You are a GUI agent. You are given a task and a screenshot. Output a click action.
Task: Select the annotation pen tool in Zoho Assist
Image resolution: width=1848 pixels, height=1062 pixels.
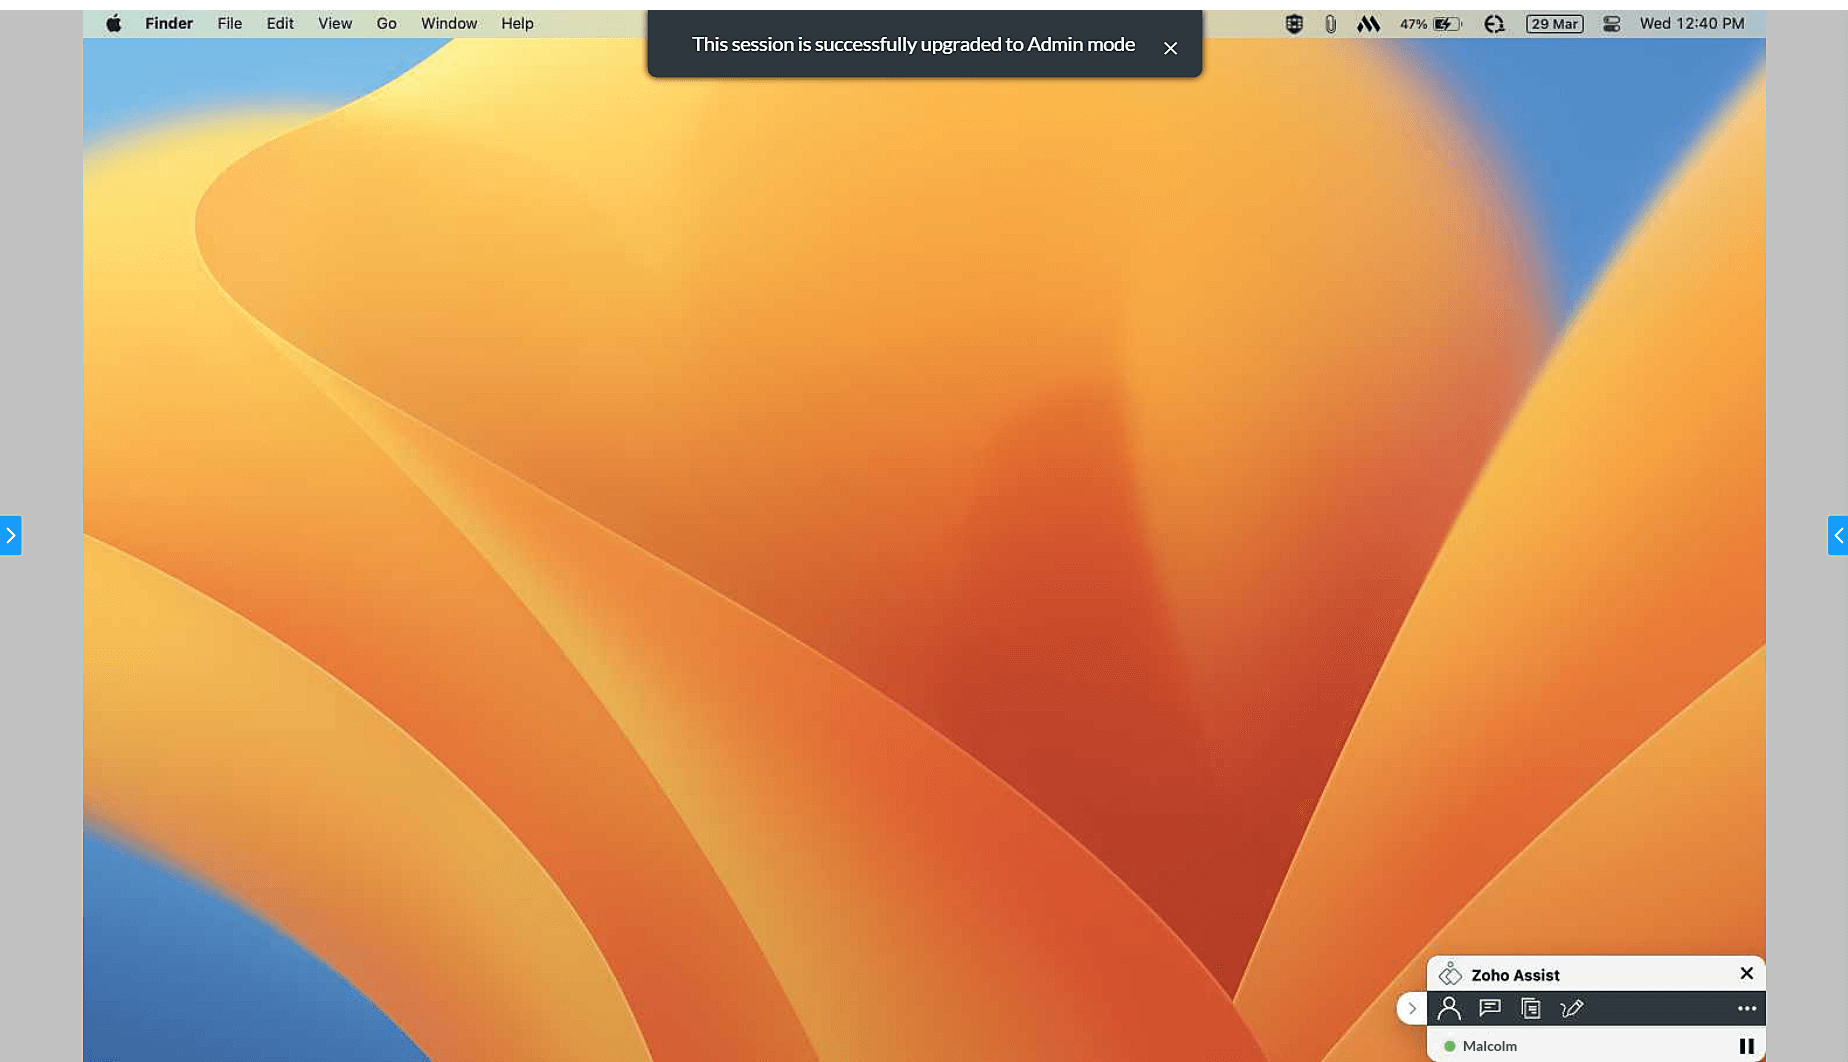1572,1008
